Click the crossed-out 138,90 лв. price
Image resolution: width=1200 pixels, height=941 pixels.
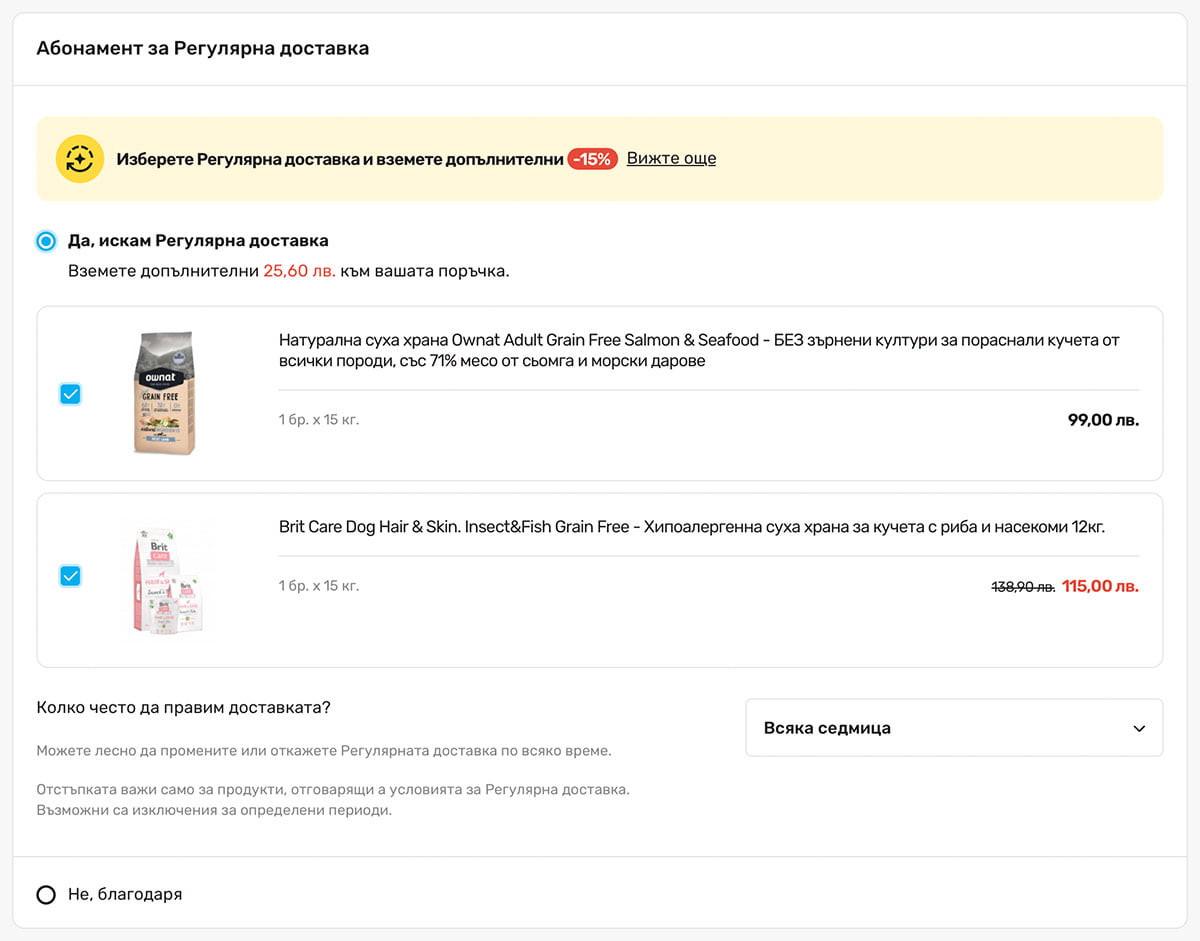(x=1022, y=587)
